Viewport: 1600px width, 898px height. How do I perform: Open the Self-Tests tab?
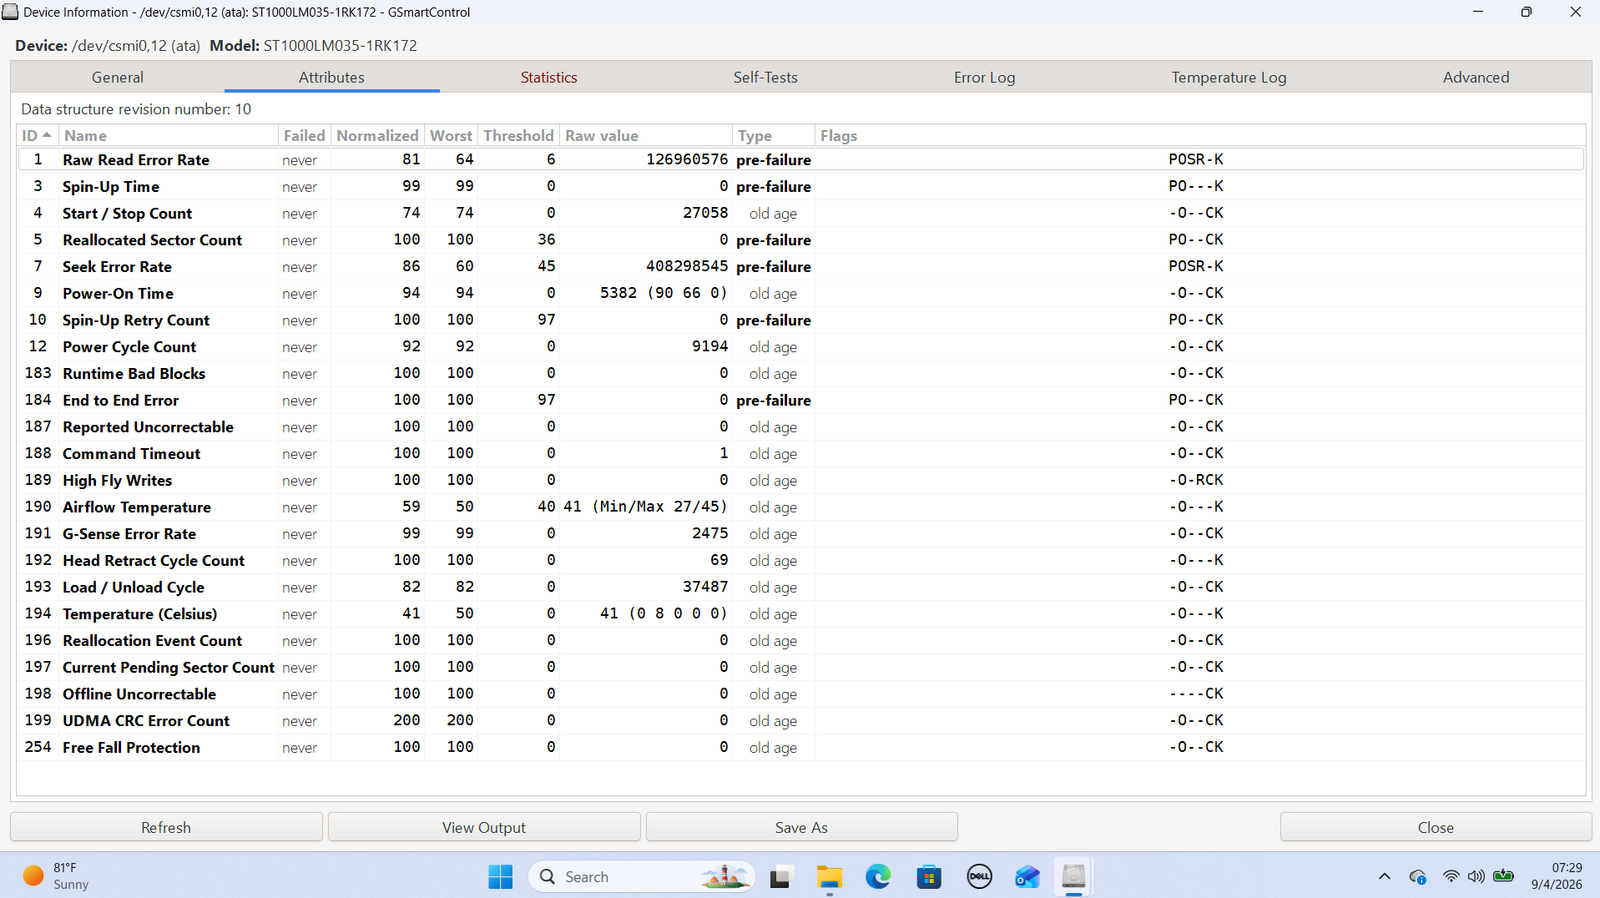click(x=765, y=77)
